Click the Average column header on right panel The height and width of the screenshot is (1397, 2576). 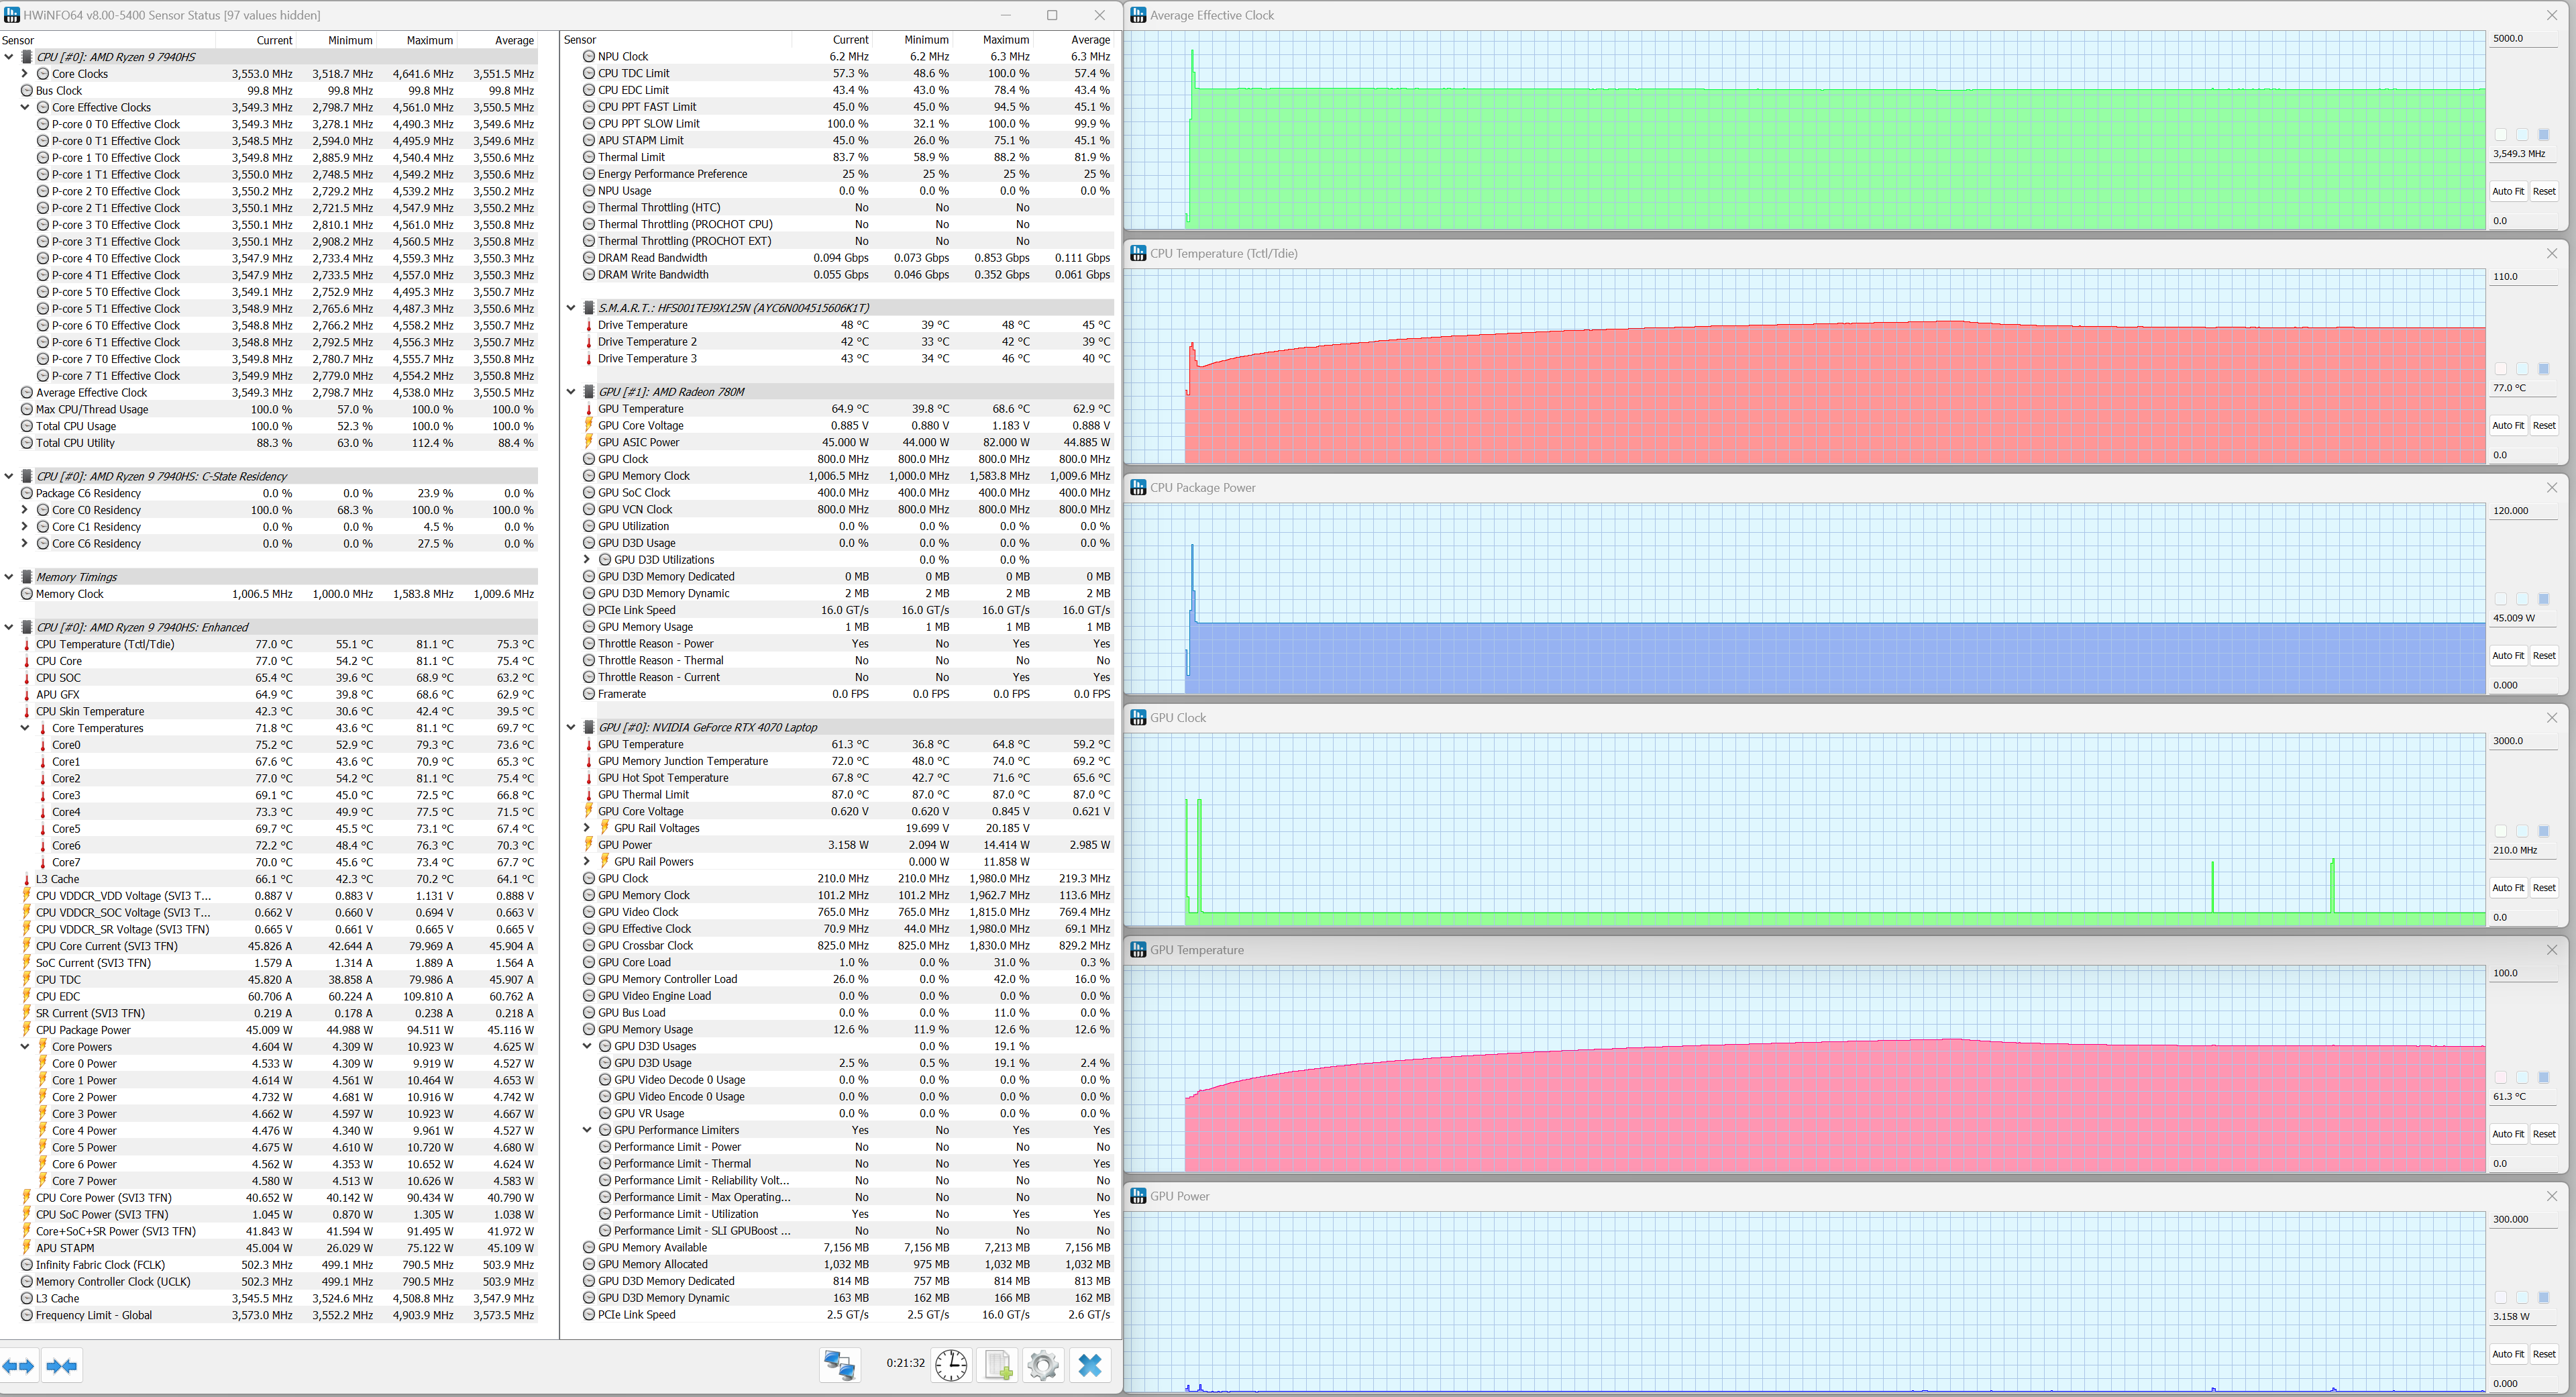pos(1090,40)
